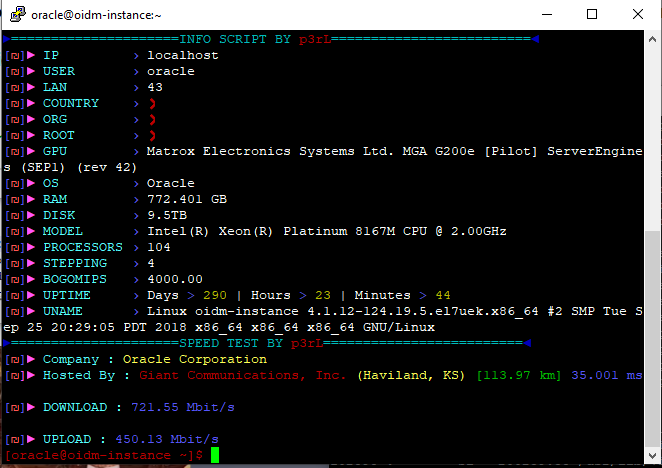Click the 'UNAME' label
This screenshot has height=468, width=662.
coord(62,311)
